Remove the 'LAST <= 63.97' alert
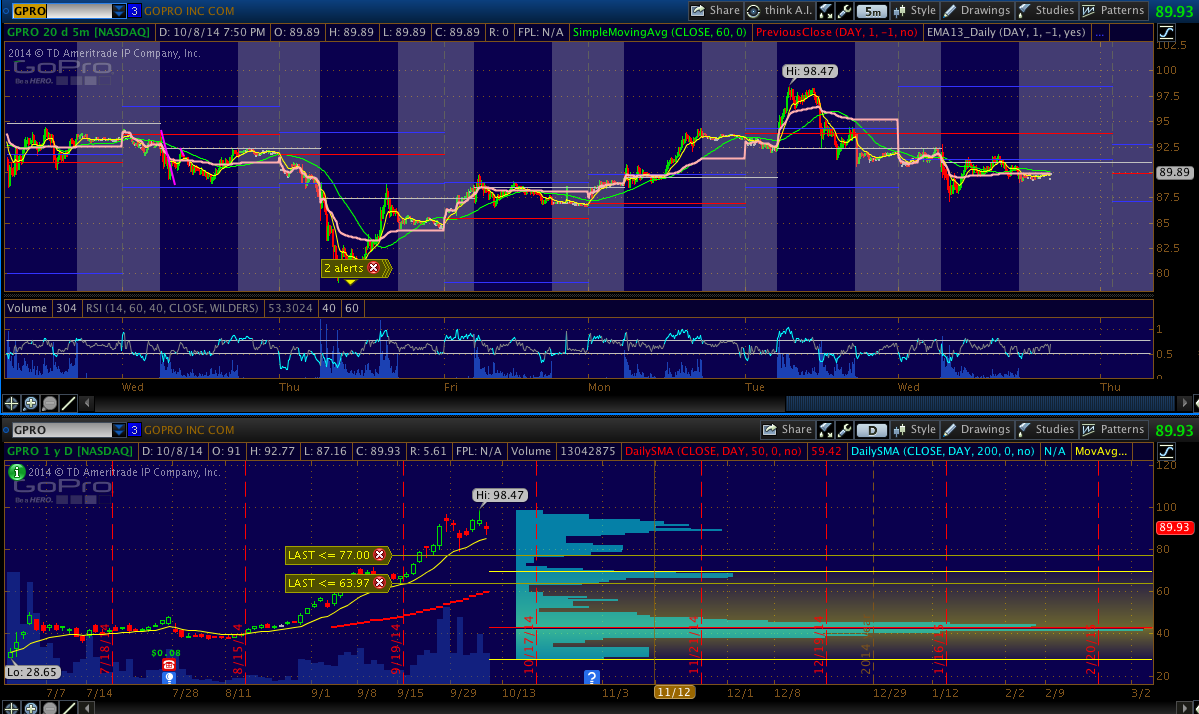This screenshot has width=1199, height=714. click(380, 583)
